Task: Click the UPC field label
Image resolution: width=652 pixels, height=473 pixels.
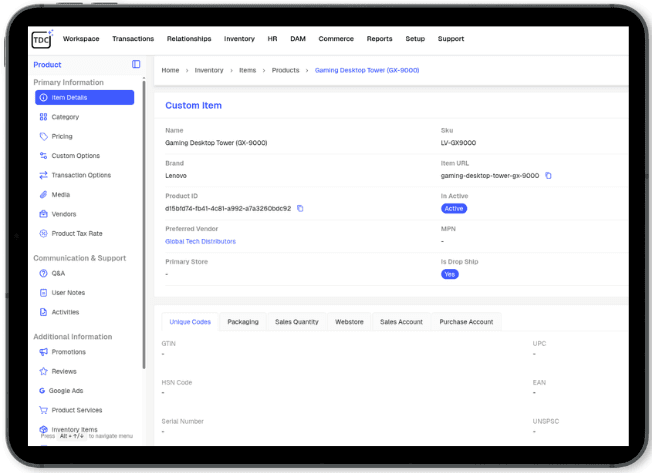Action: pos(539,343)
